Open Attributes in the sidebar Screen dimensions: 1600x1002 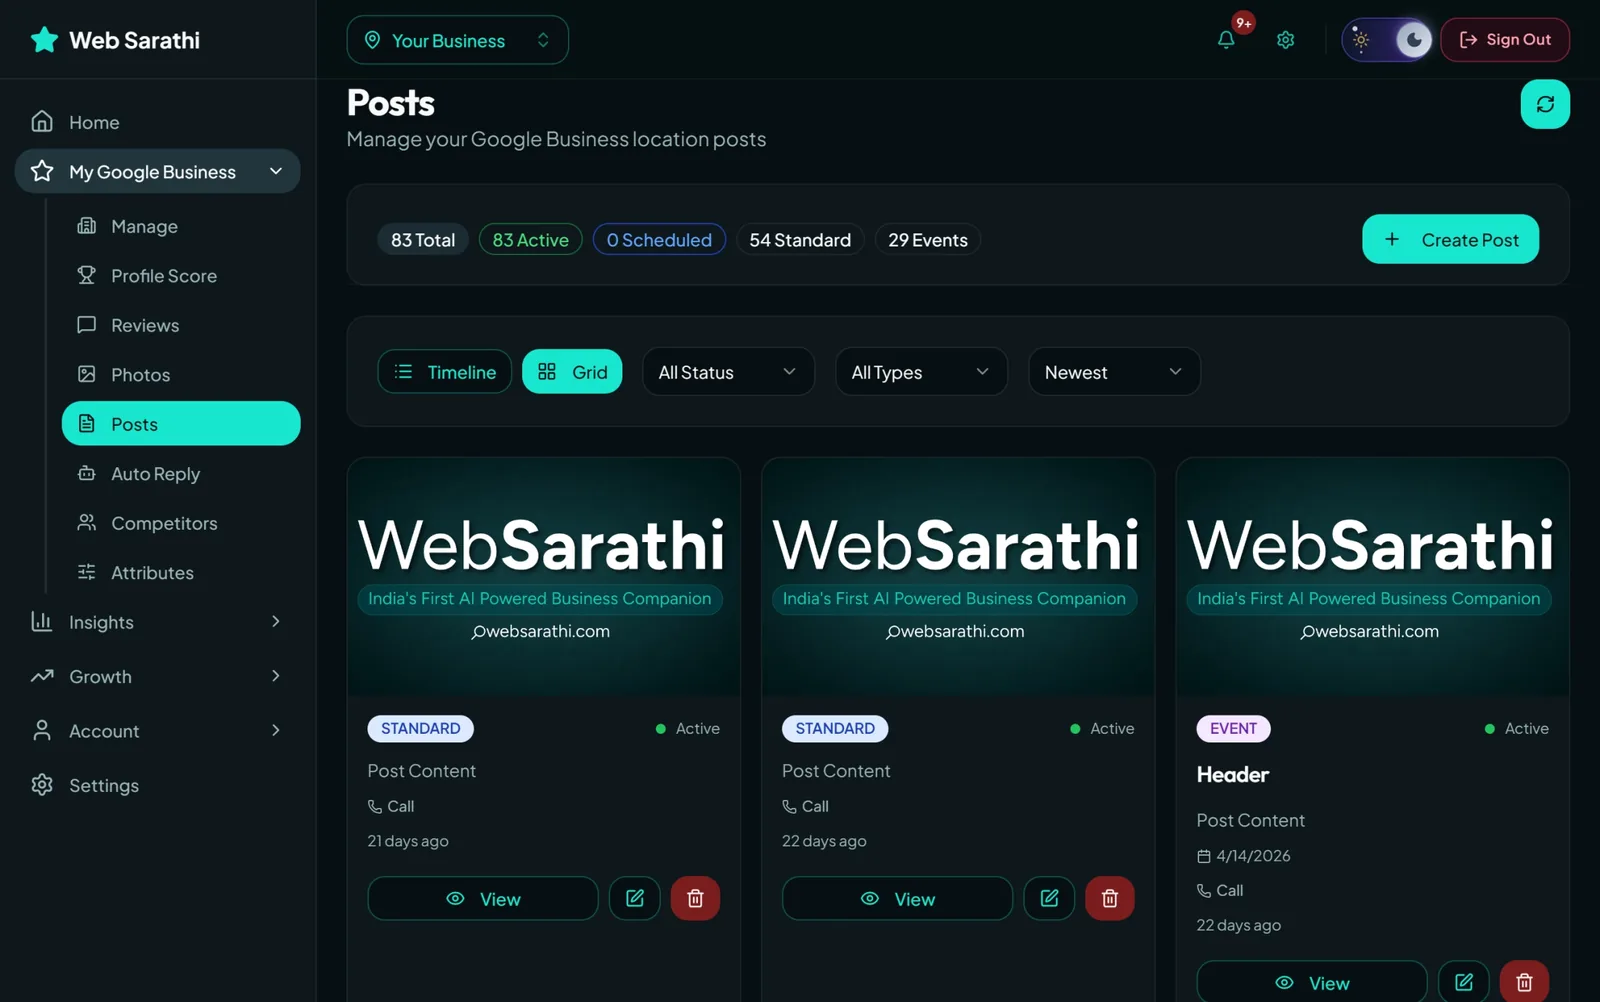pyautogui.click(x=181, y=572)
